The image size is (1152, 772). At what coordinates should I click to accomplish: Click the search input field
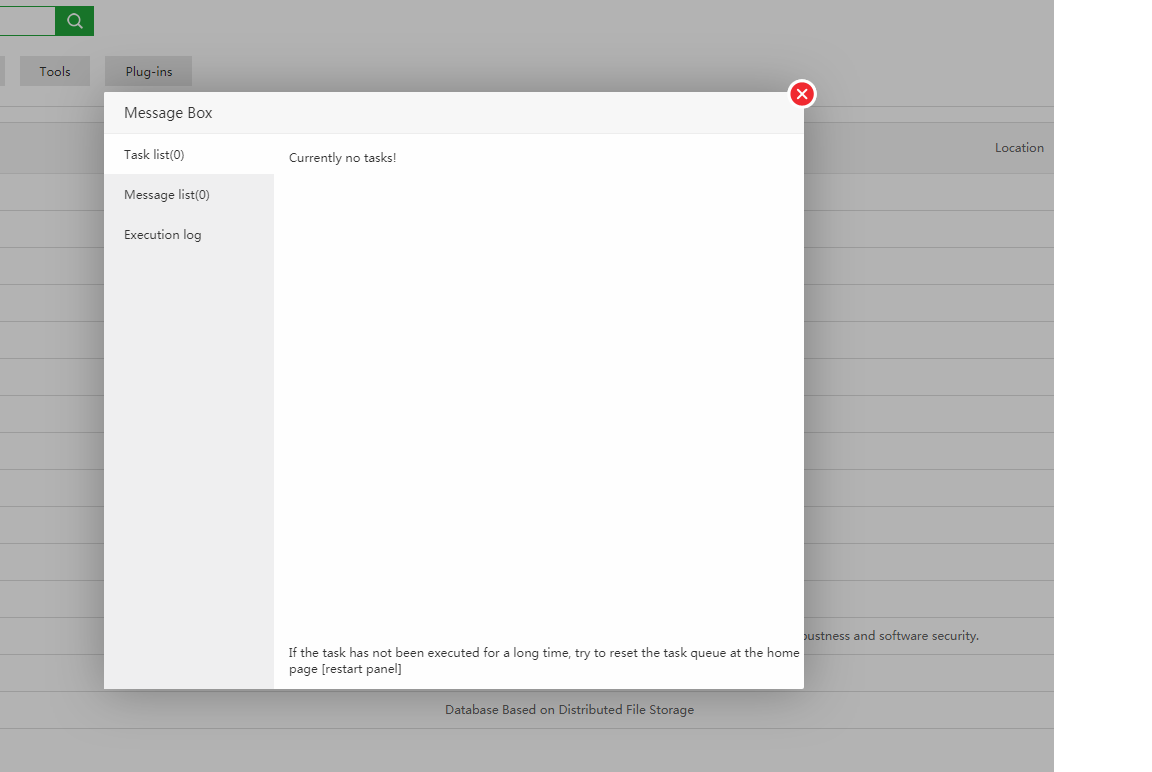pos(27,21)
